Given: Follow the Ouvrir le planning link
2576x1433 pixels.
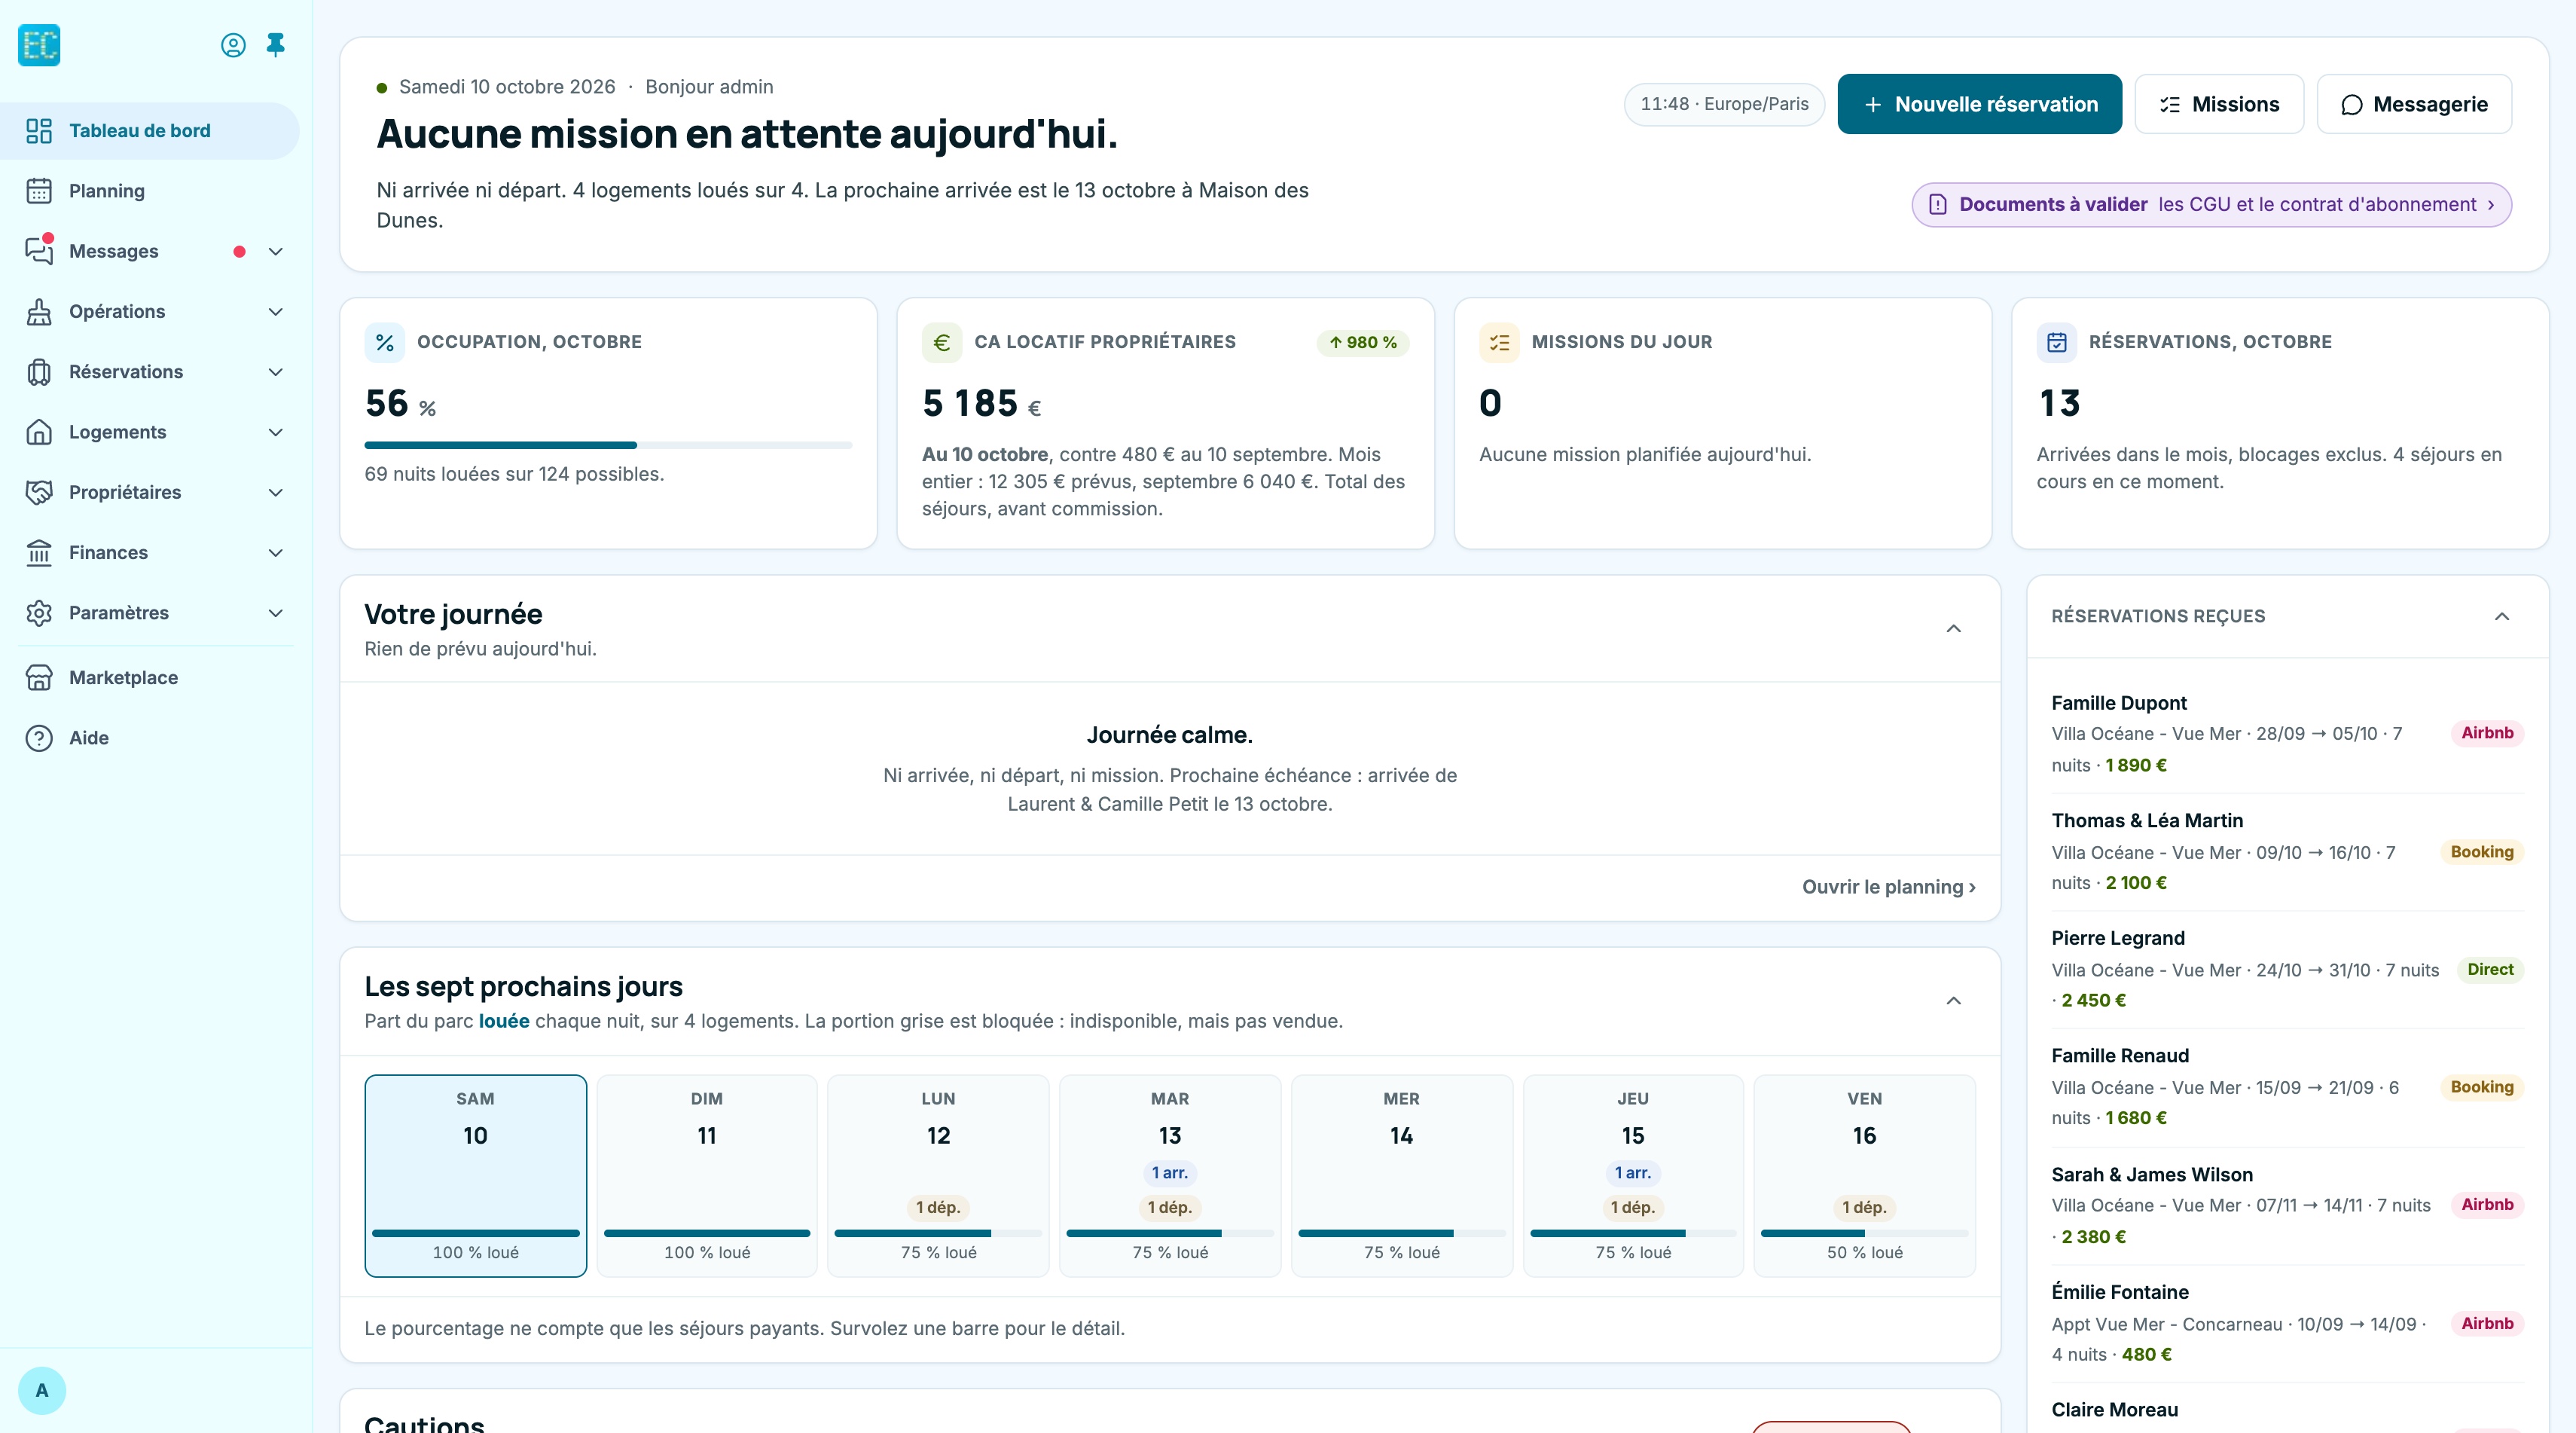Looking at the screenshot, I should (x=1888, y=887).
